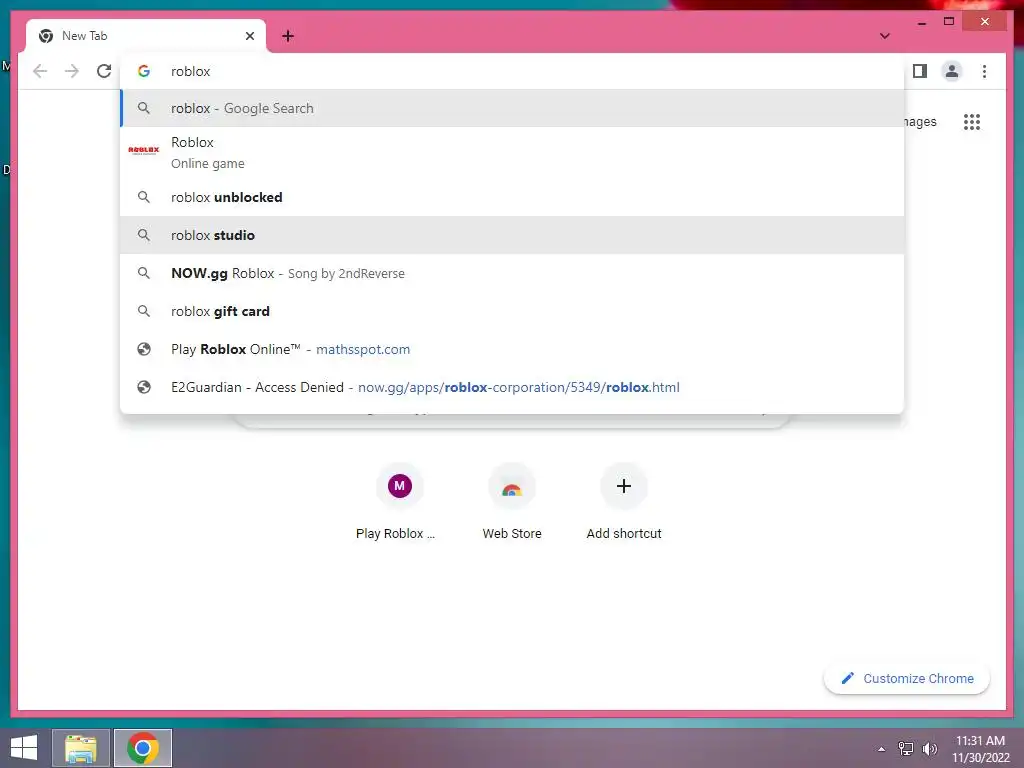Show hidden tray icons arrow
This screenshot has width=1024, height=768.
tap(881, 749)
